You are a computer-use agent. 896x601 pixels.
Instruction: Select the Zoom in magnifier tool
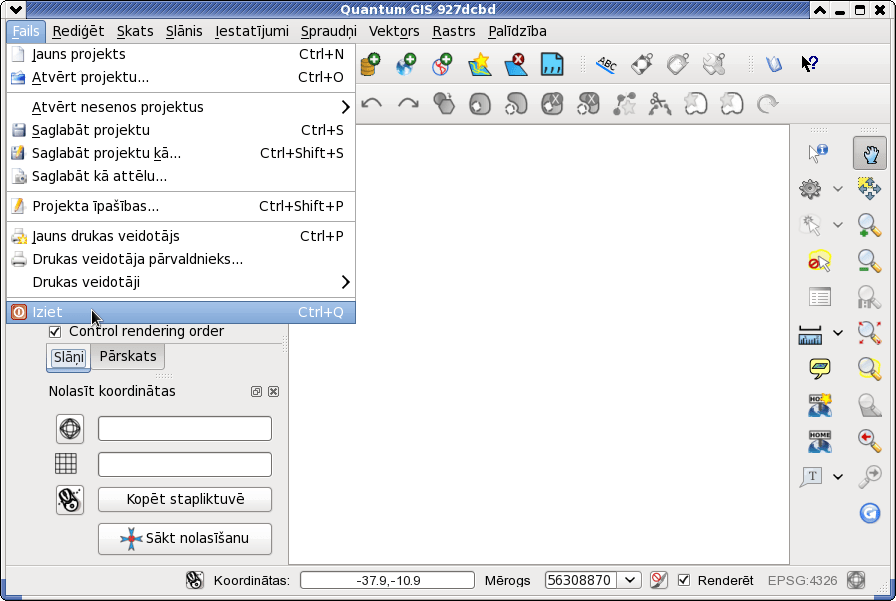pyautogui.click(x=869, y=225)
